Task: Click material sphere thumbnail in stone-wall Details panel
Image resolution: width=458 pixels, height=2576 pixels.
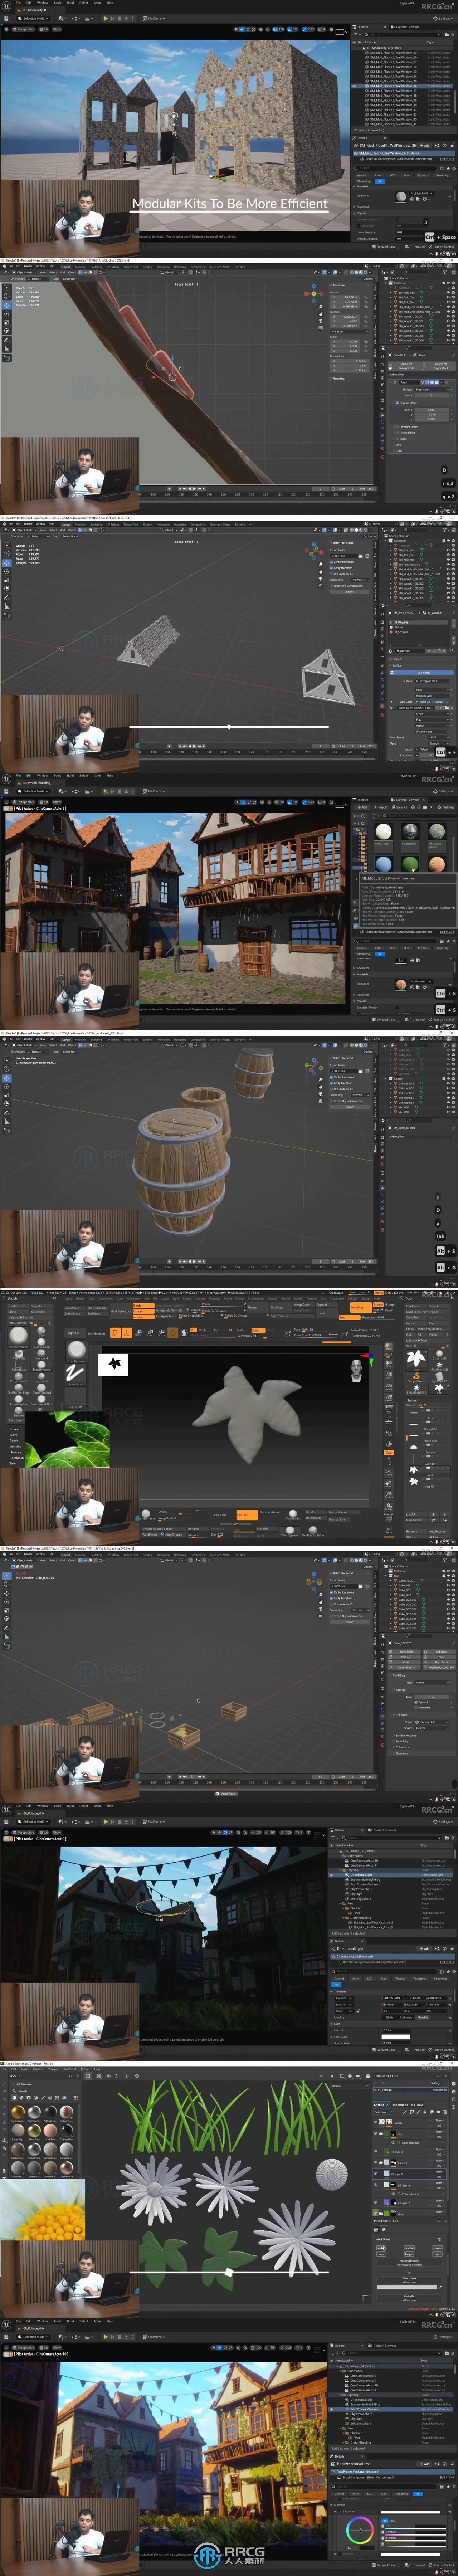Action: pos(401,197)
